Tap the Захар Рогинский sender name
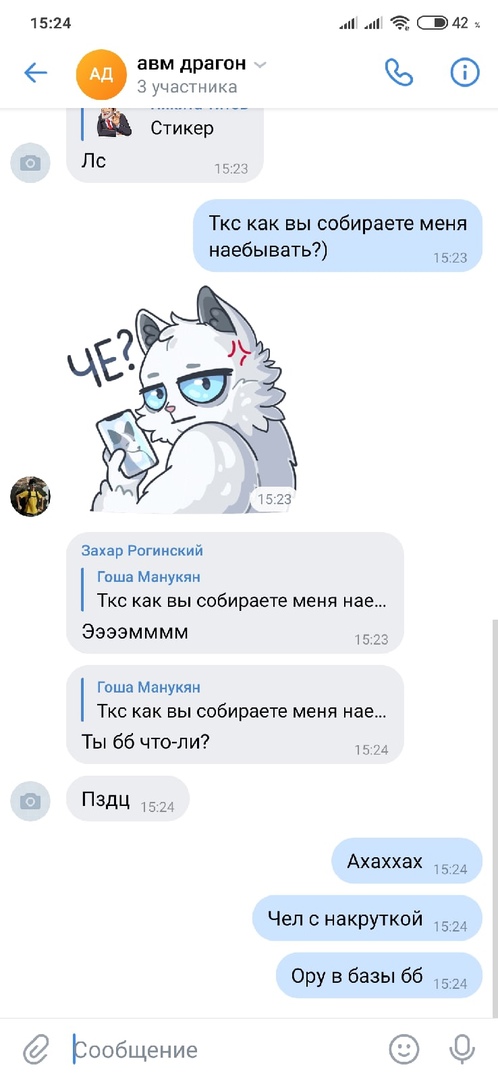 pos(143,551)
